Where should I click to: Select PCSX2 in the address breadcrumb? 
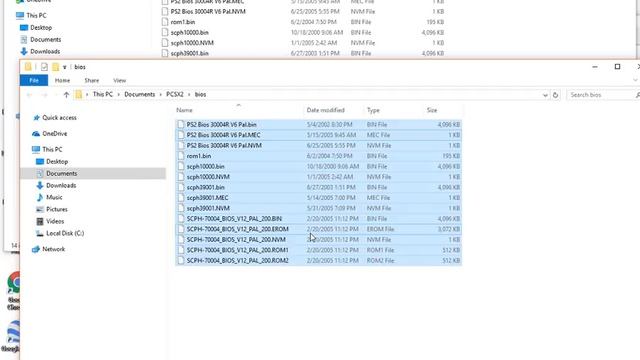175,94
